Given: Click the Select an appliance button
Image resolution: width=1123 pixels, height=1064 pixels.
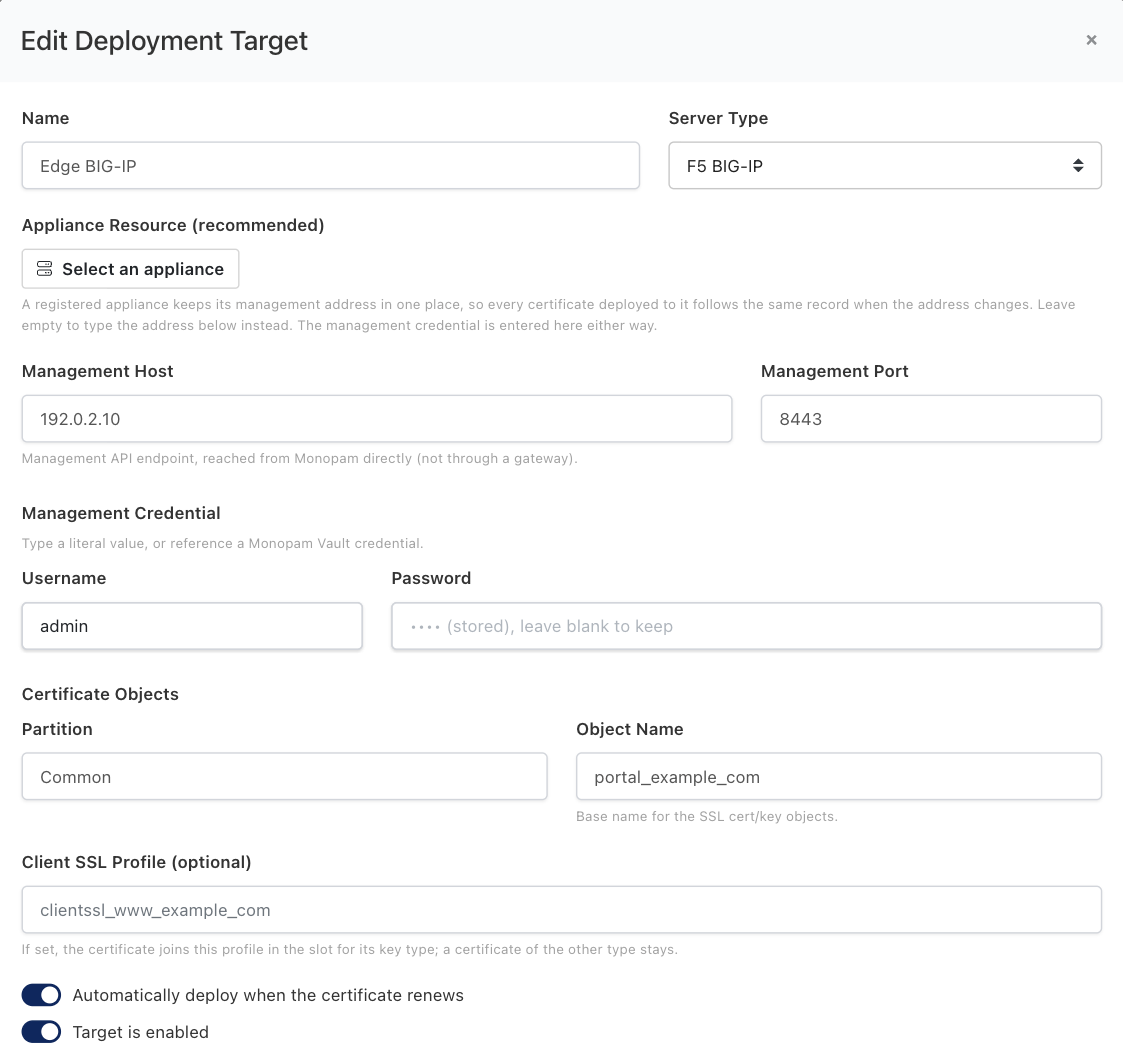Looking at the screenshot, I should [x=130, y=269].
